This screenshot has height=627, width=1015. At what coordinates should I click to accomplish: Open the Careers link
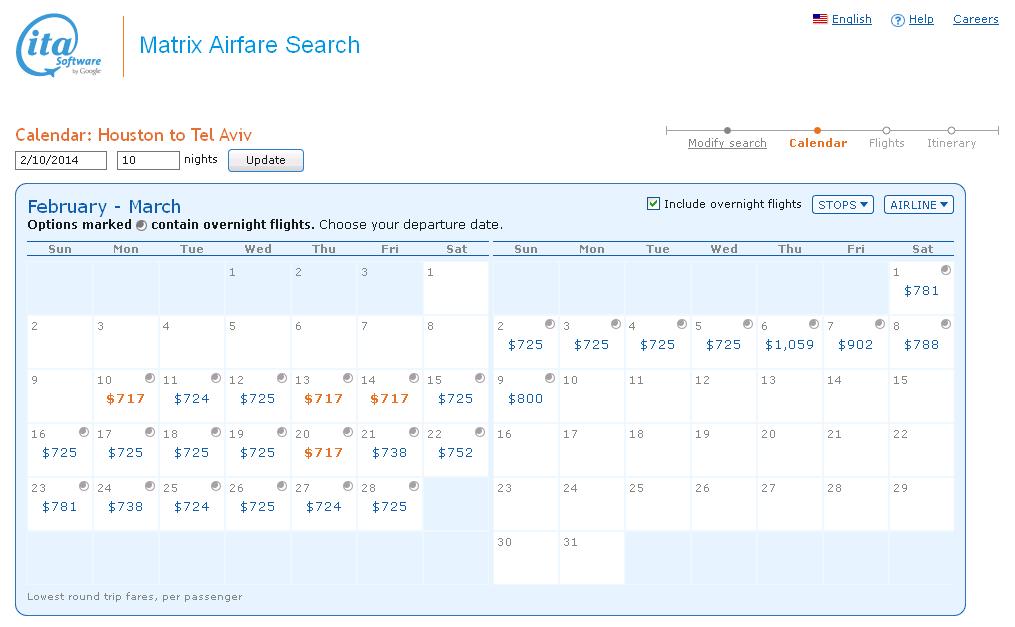[x=976, y=19]
